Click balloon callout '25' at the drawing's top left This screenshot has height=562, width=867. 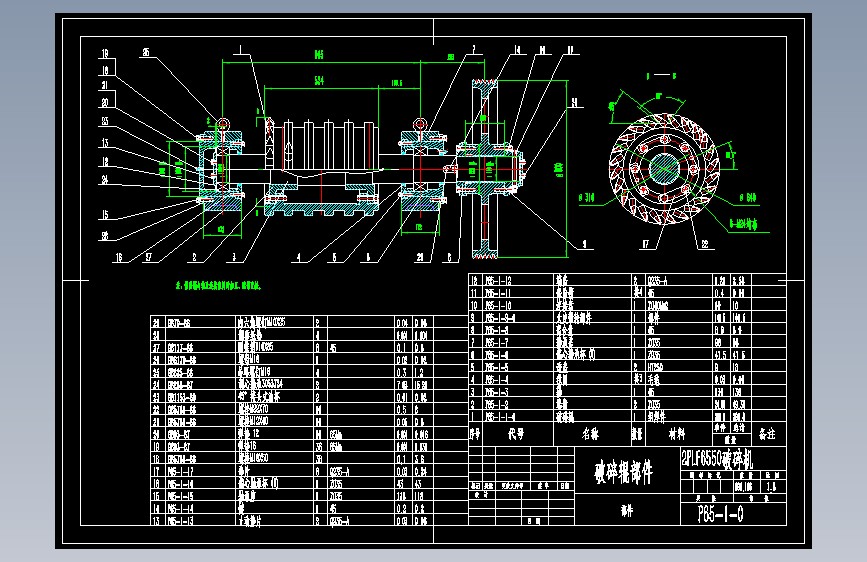[146, 52]
